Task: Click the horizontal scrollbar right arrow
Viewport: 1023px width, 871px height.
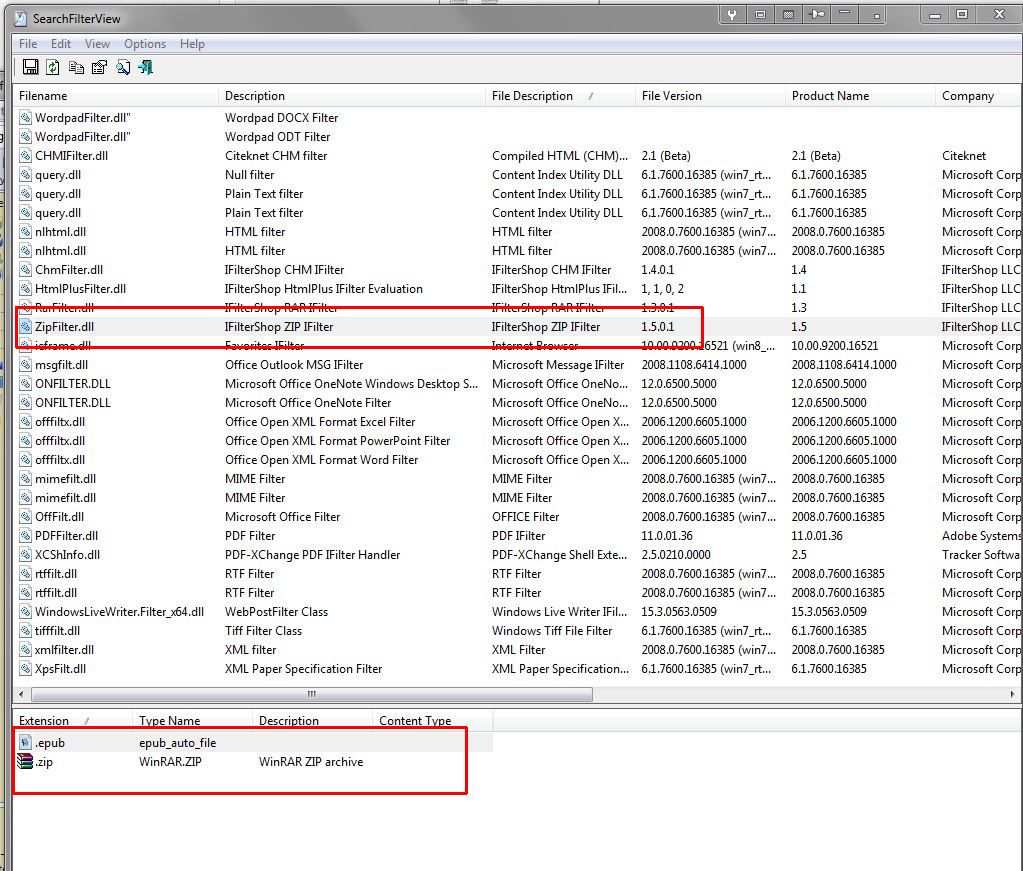Action: (1013, 694)
